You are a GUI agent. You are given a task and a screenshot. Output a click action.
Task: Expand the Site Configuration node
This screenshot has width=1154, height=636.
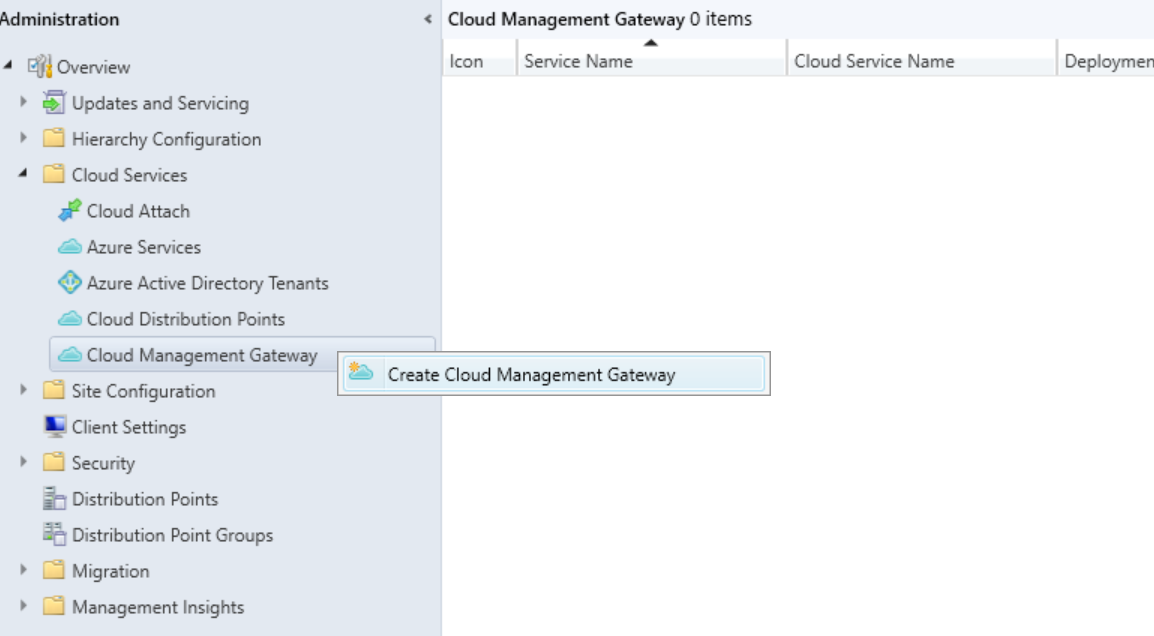pyautogui.click(x=23, y=389)
